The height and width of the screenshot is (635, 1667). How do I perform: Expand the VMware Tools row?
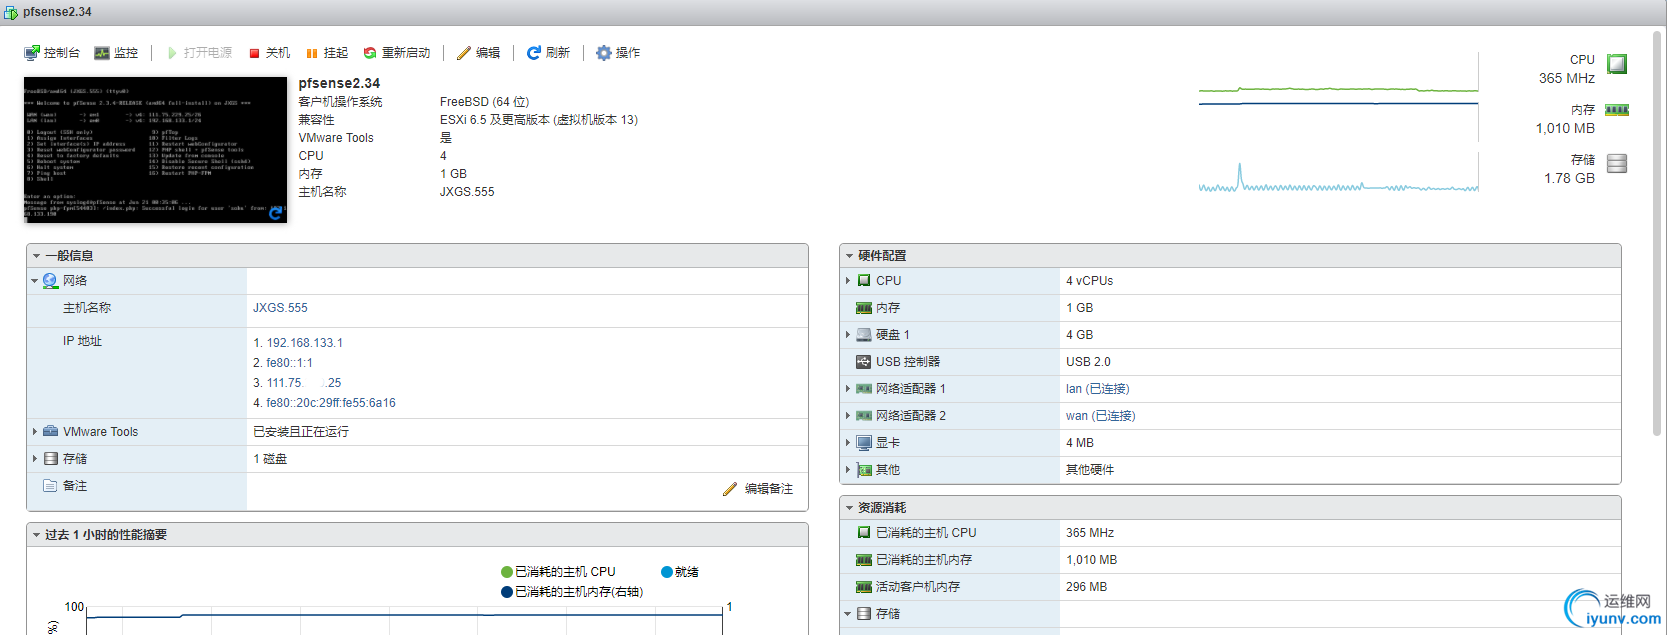click(x=34, y=432)
